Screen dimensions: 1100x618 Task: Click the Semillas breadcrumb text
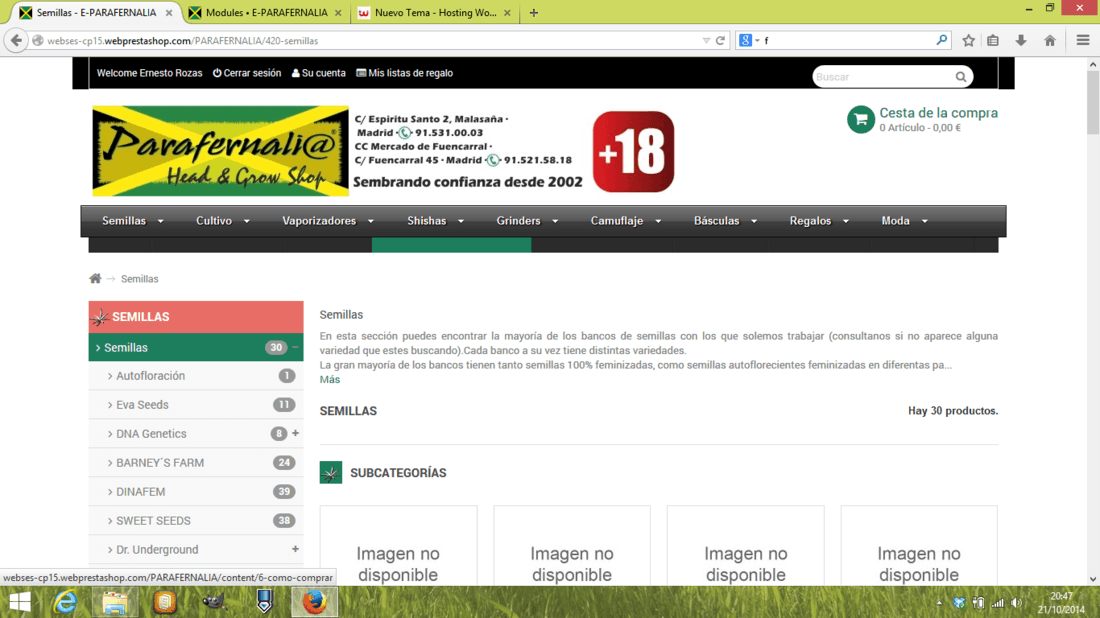tap(140, 278)
